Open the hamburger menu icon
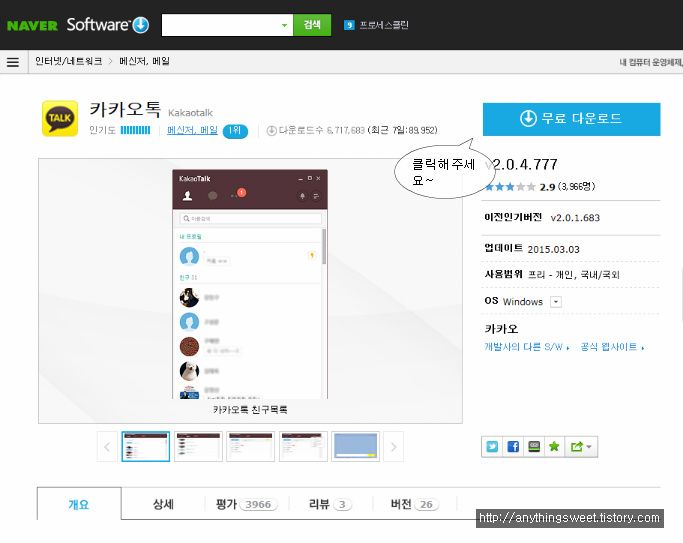The height and width of the screenshot is (543, 683). [13, 62]
